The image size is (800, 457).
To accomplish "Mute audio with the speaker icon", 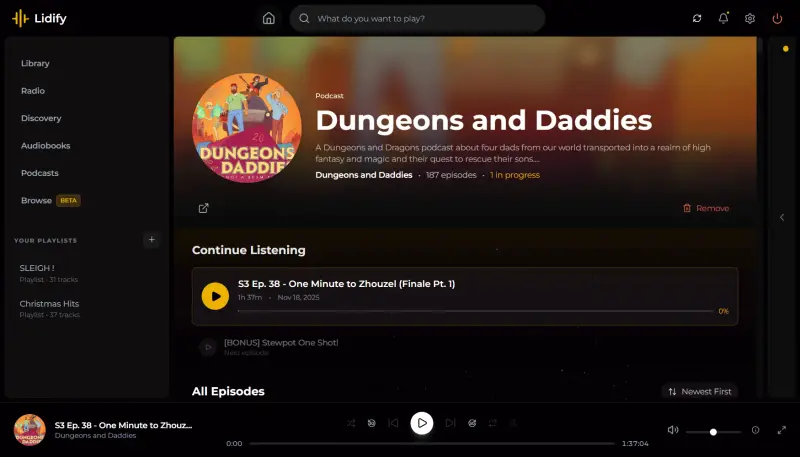I will click(x=673, y=430).
